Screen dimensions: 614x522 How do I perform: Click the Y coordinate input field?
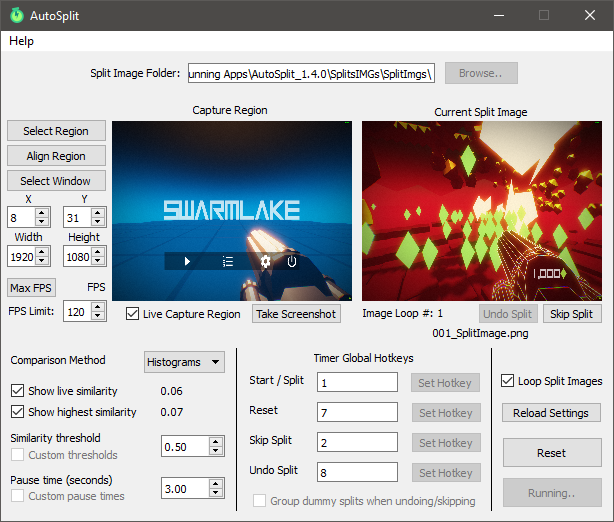pyautogui.click(x=78, y=217)
